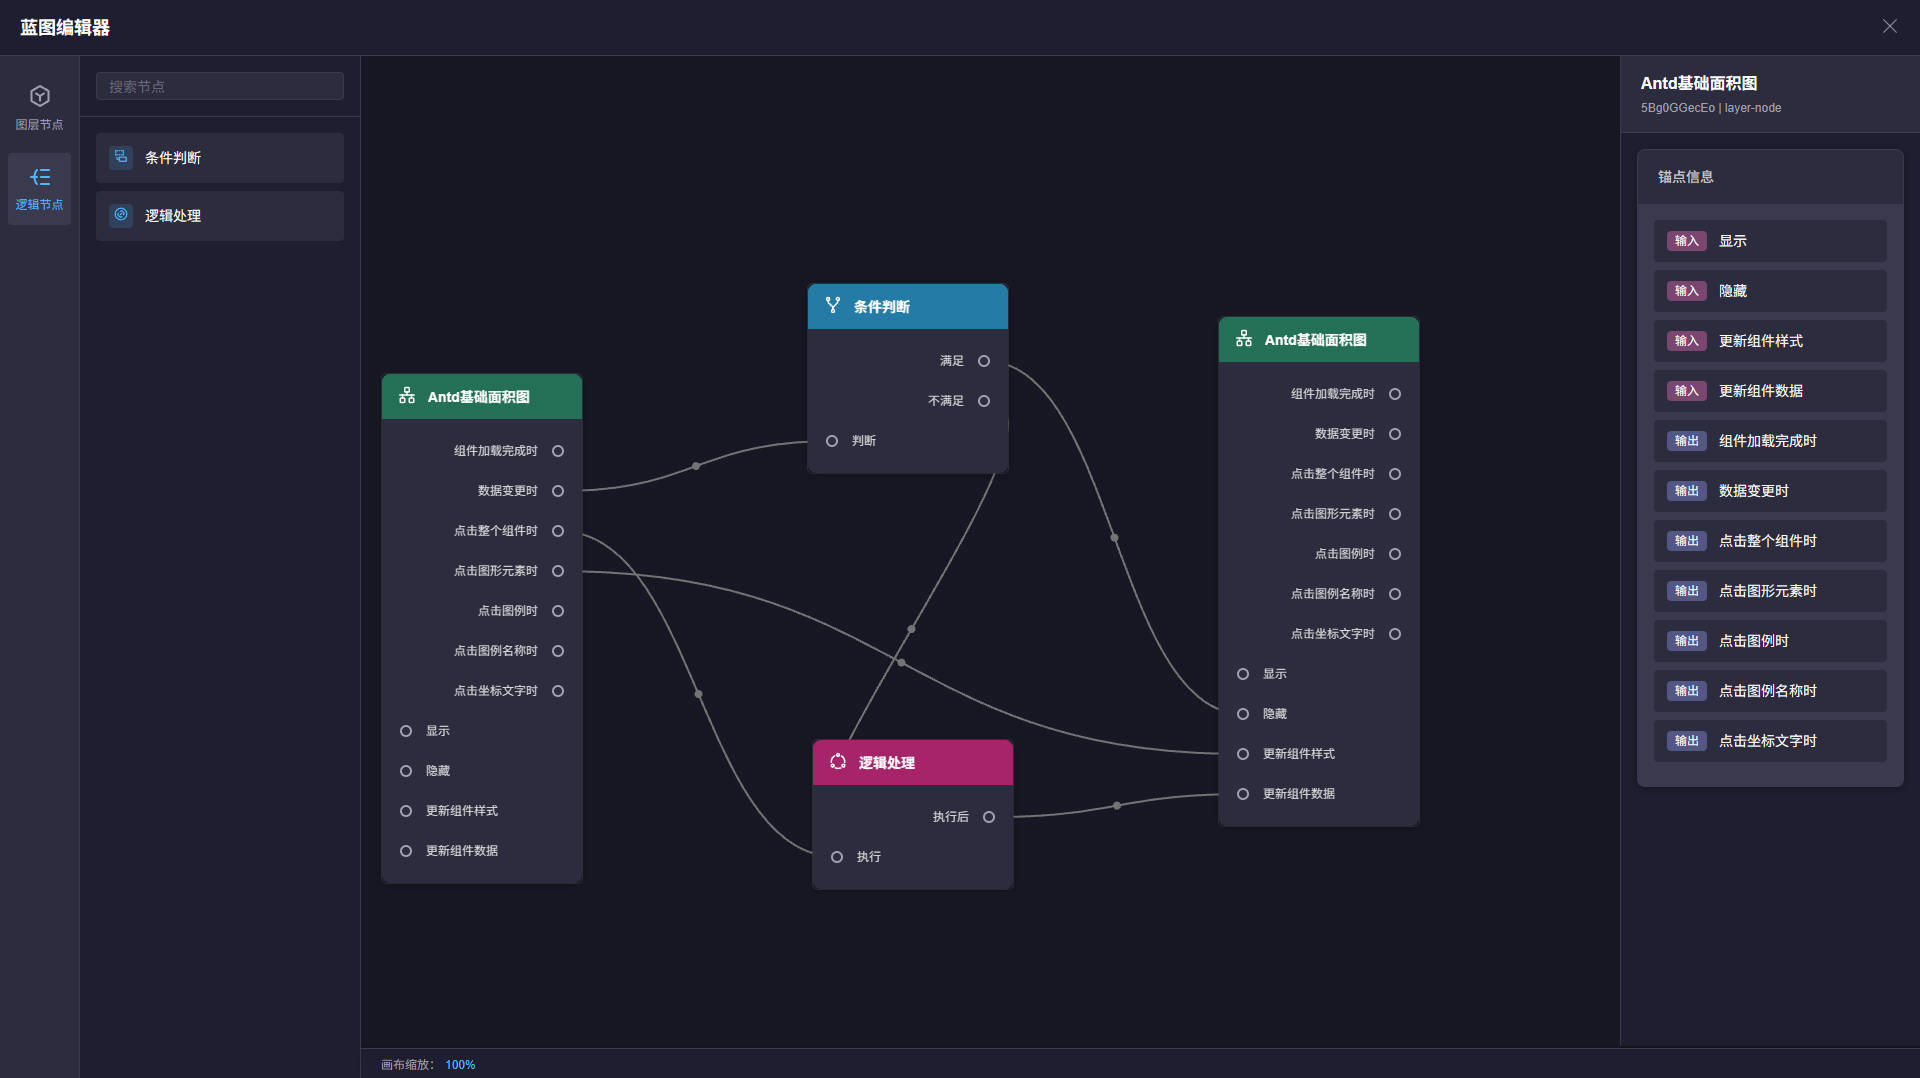
Task: Select the 输入 隐藏 anchor row
Action: click(x=1770, y=291)
